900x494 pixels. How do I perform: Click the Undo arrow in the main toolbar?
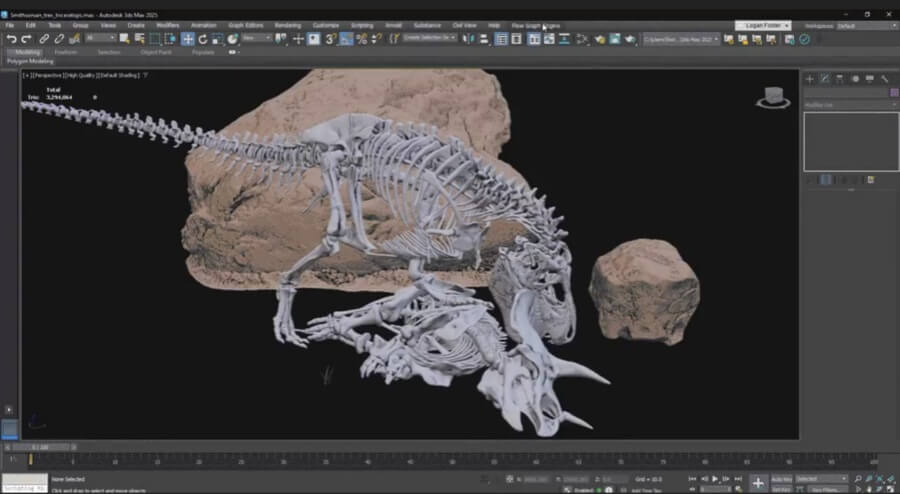tap(11, 39)
